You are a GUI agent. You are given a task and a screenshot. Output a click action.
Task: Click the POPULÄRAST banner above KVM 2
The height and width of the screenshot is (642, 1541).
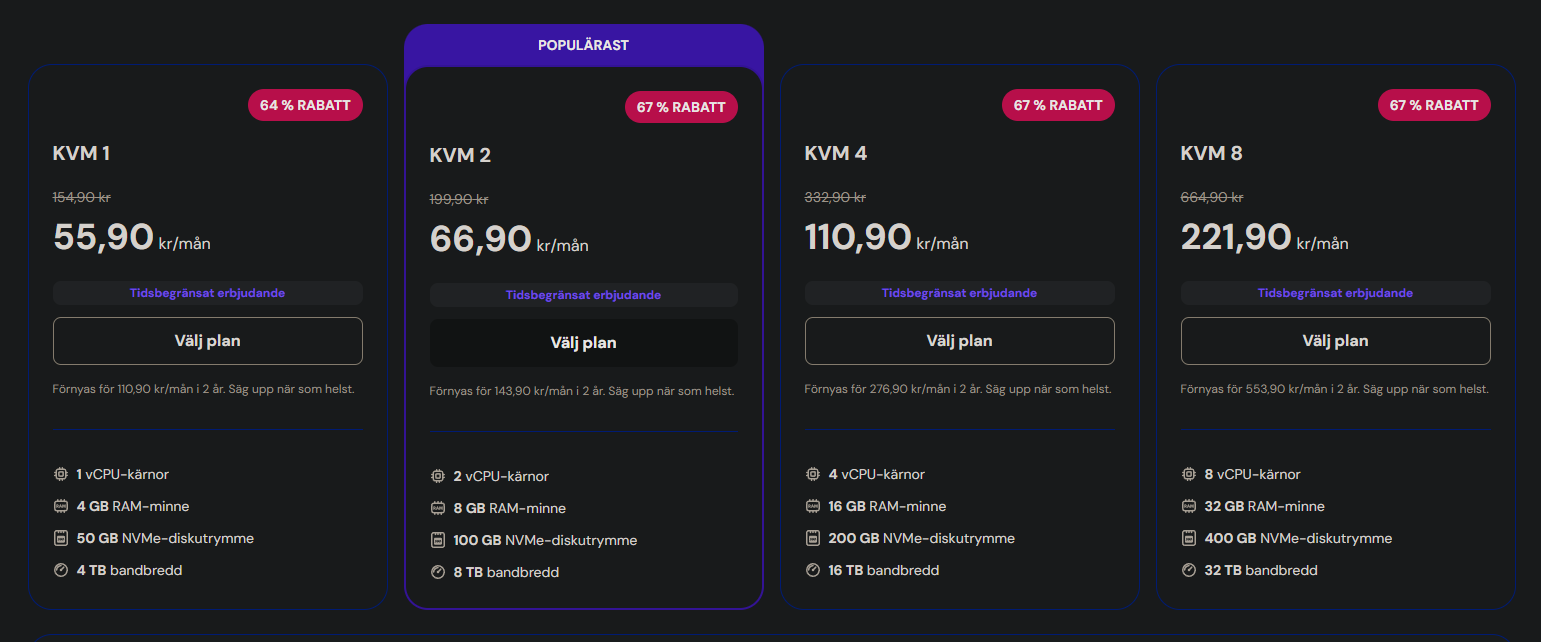(584, 45)
